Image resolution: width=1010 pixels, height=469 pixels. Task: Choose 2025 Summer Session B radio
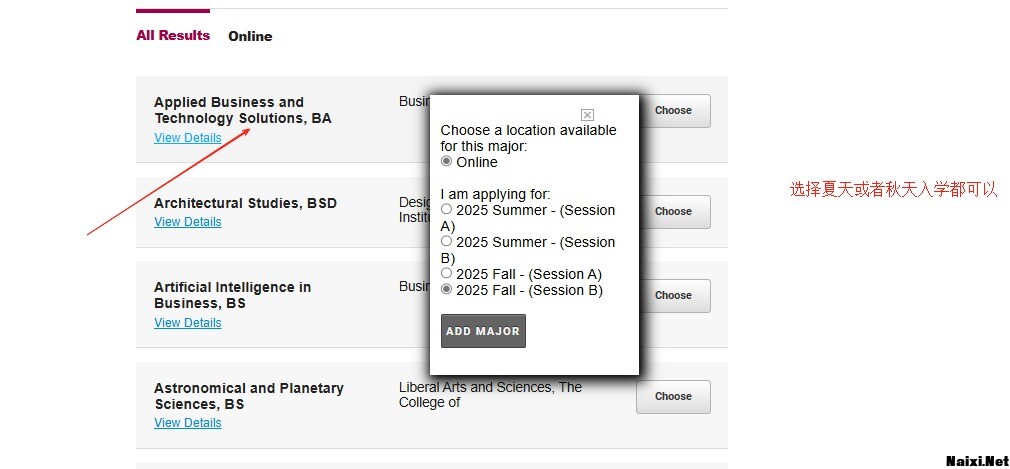click(x=446, y=241)
